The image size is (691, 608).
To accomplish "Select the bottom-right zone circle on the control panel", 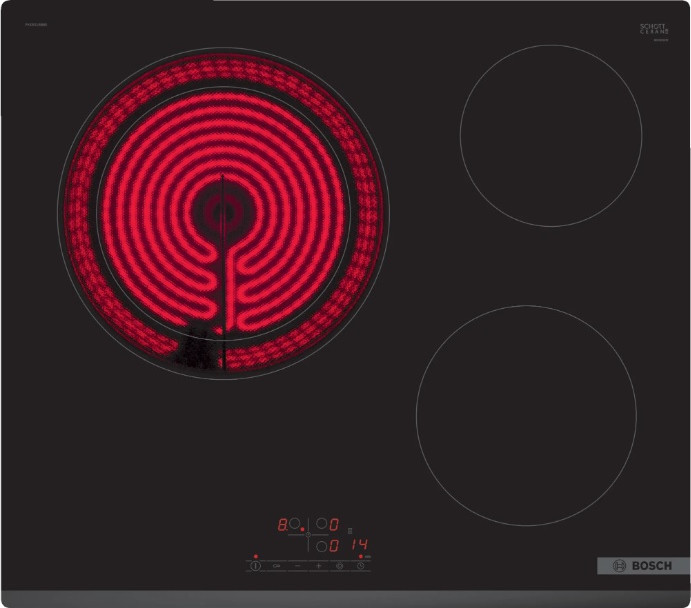I will coord(322,547).
